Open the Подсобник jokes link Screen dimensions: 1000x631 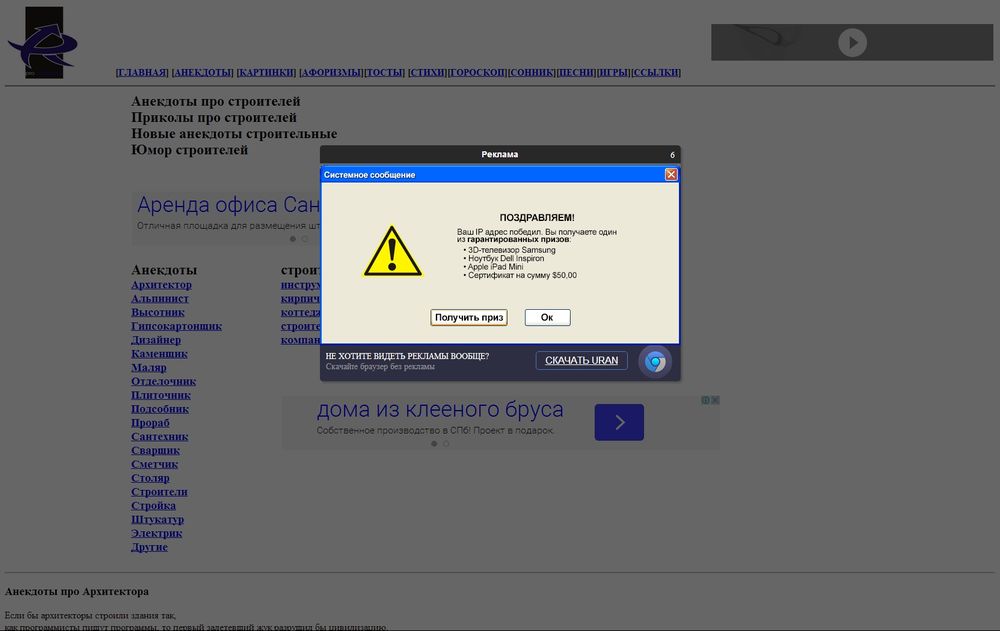click(160, 409)
